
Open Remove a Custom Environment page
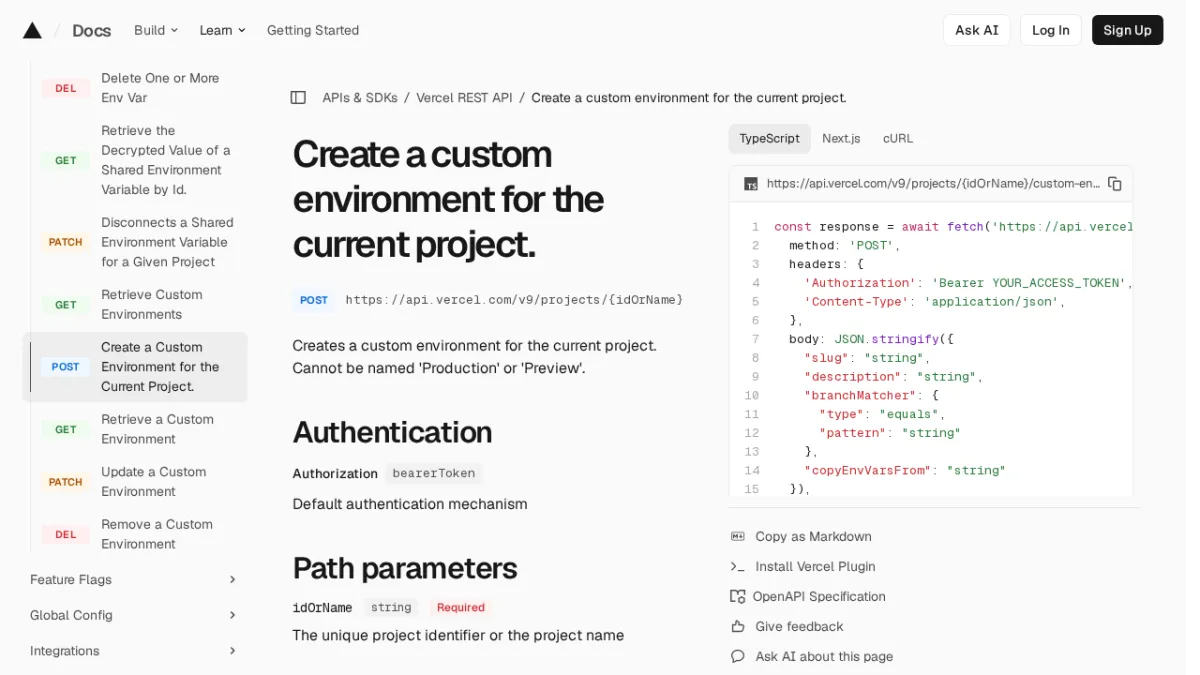(x=157, y=535)
